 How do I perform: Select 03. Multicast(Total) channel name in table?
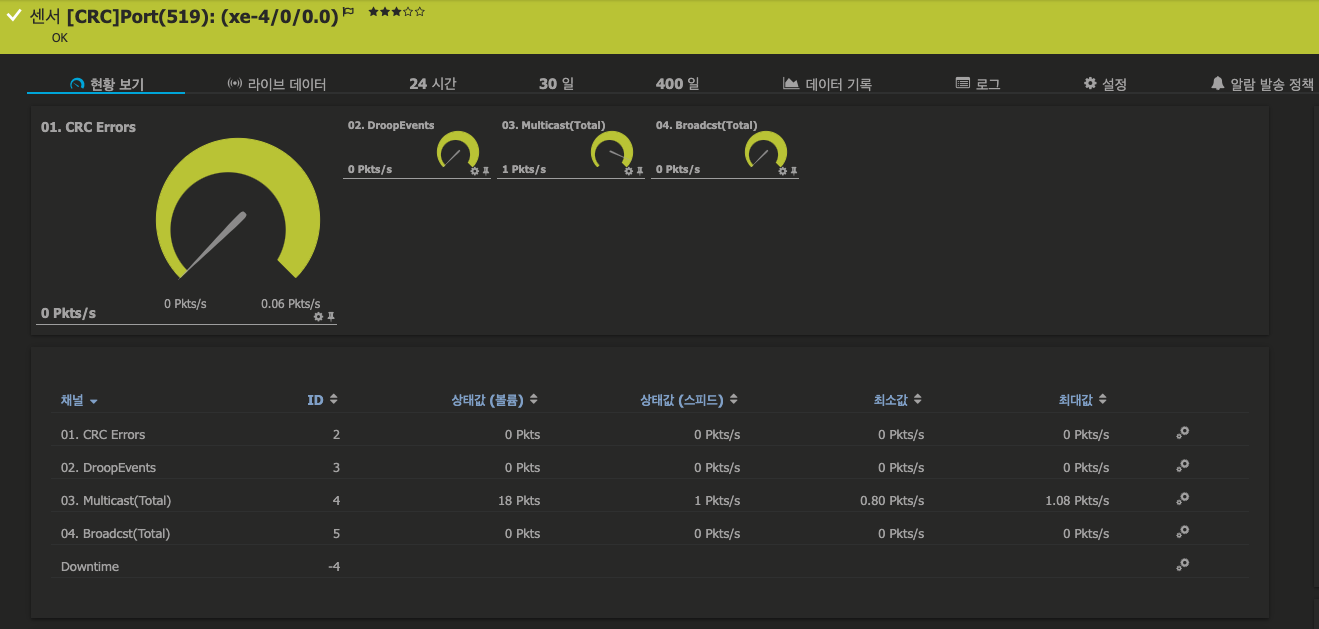pos(116,501)
